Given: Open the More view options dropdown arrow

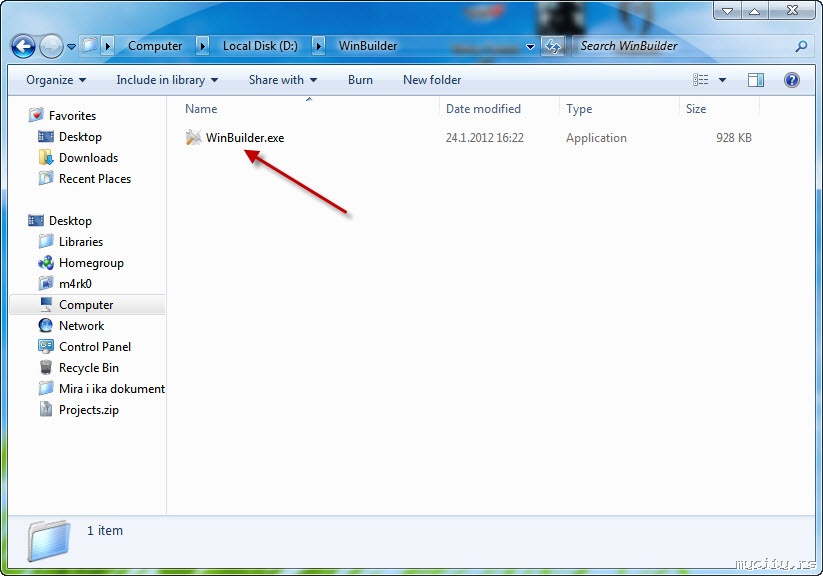Looking at the screenshot, I should [x=722, y=80].
